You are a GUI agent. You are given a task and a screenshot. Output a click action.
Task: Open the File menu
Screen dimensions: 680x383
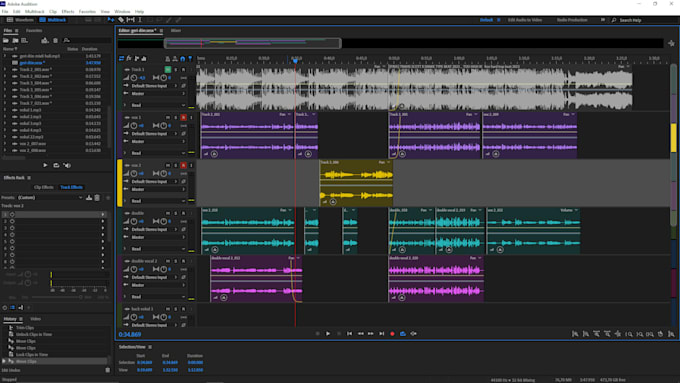tap(5, 12)
